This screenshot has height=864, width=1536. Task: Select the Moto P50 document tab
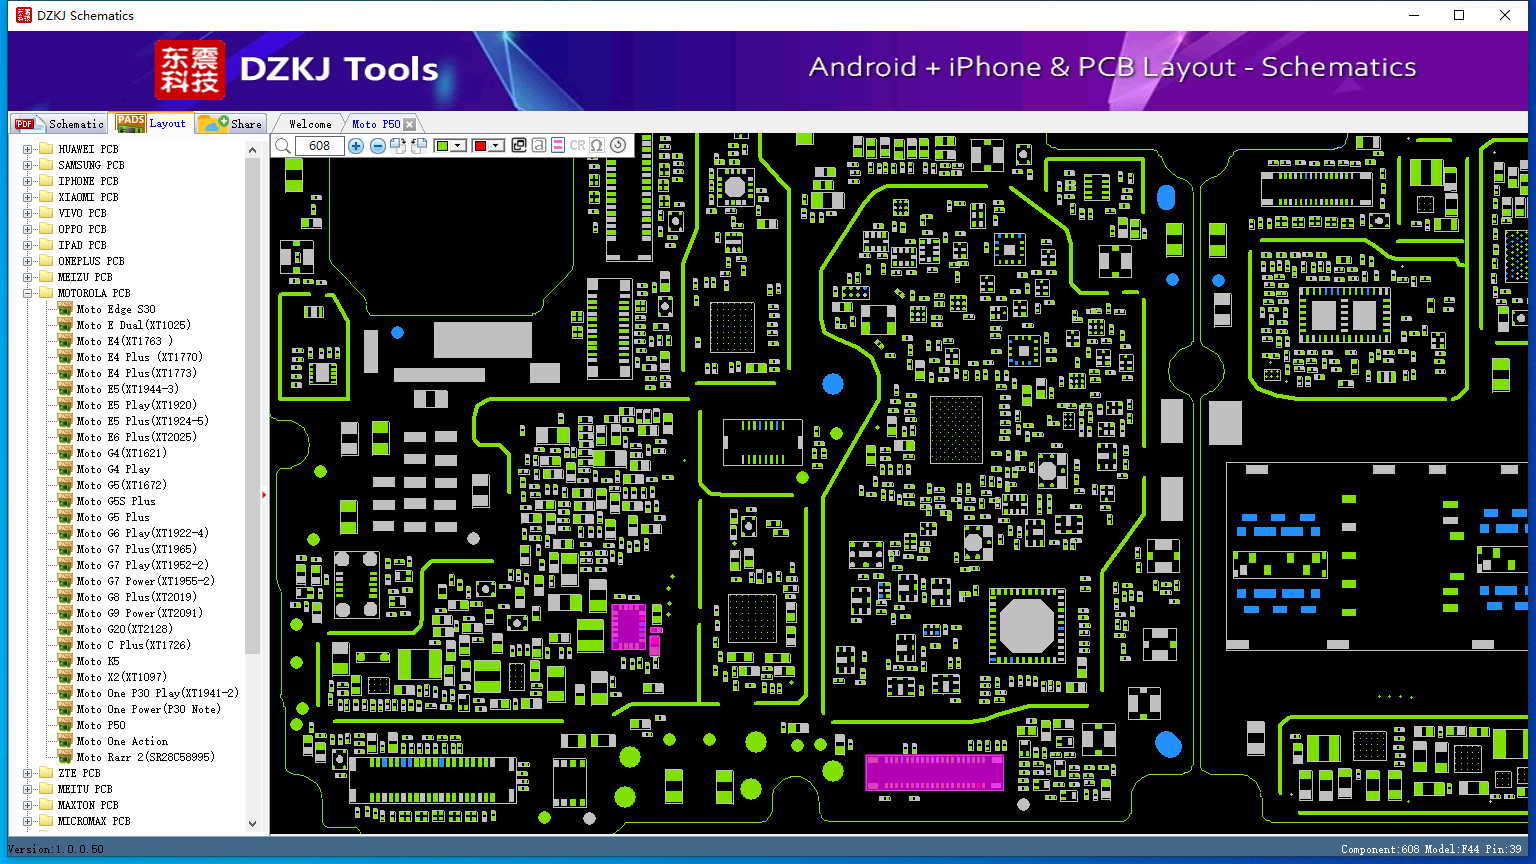point(376,124)
